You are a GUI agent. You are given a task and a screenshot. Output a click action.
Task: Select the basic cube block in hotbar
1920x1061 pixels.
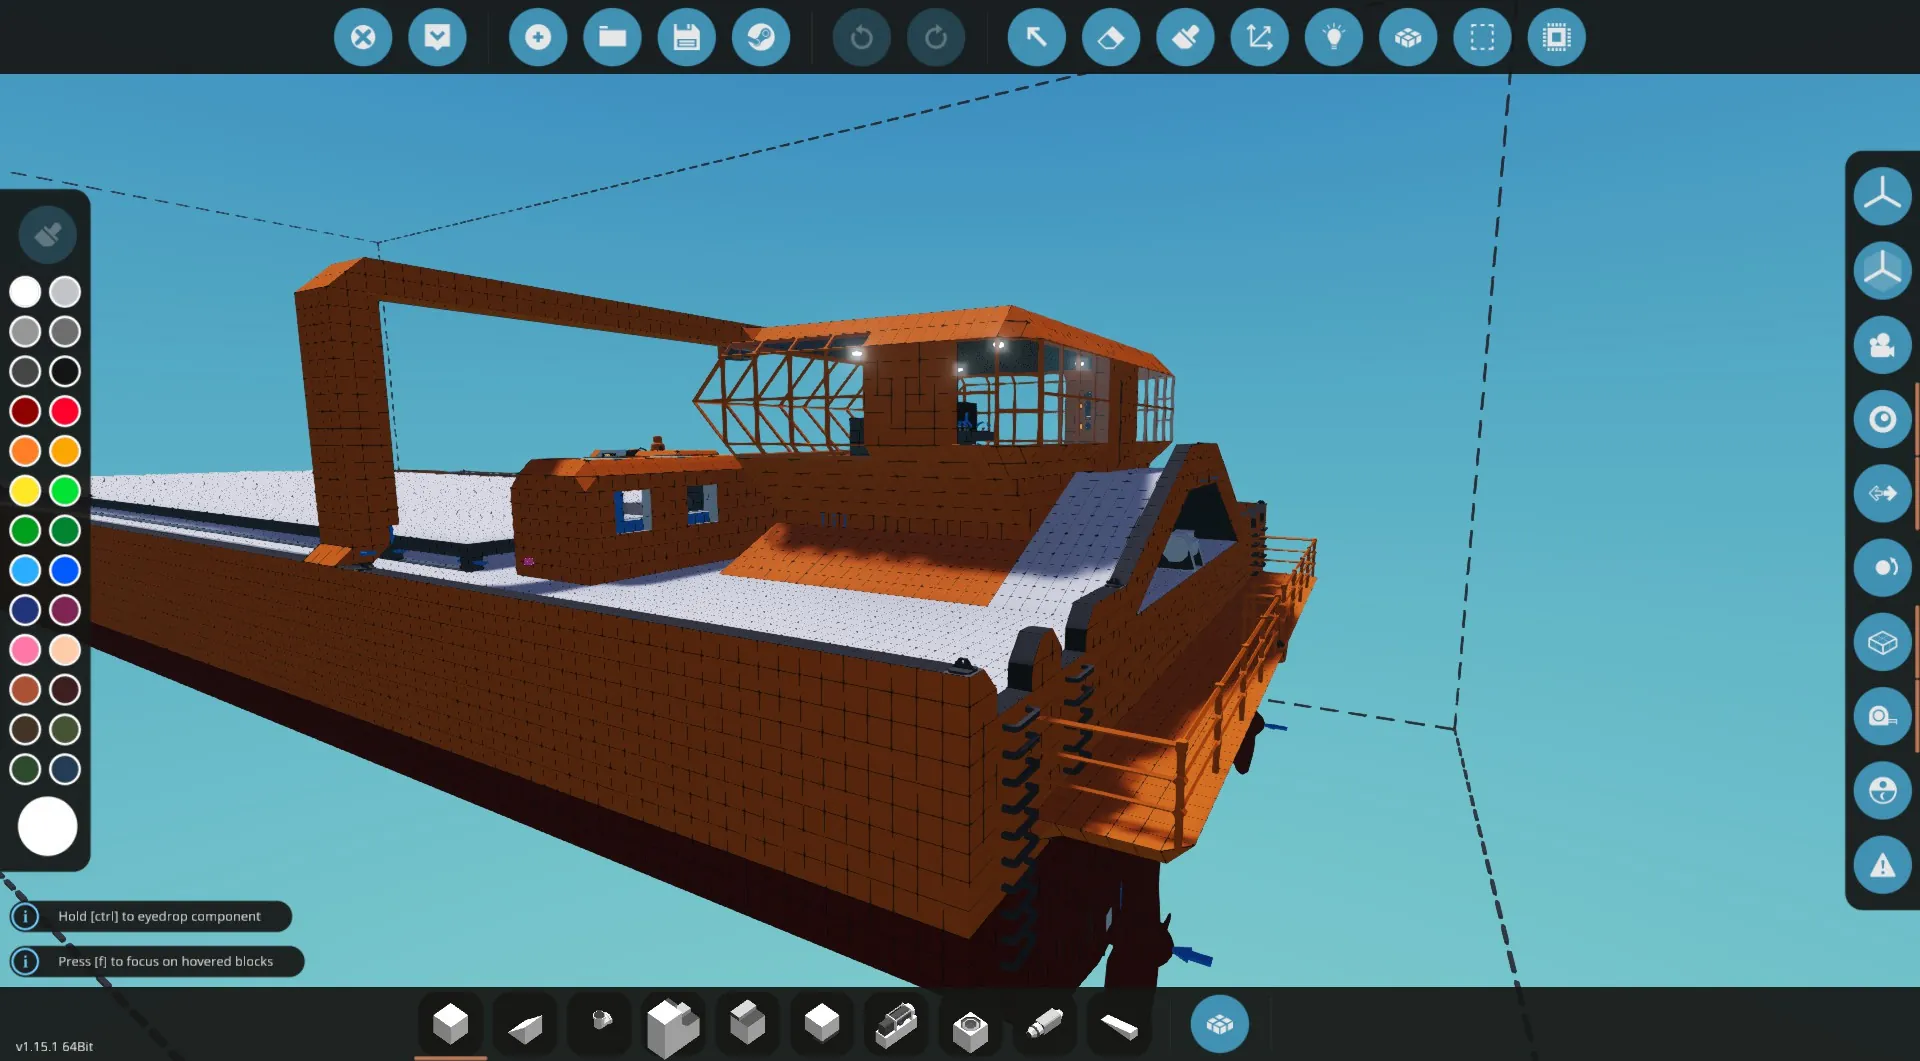pos(450,1023)
